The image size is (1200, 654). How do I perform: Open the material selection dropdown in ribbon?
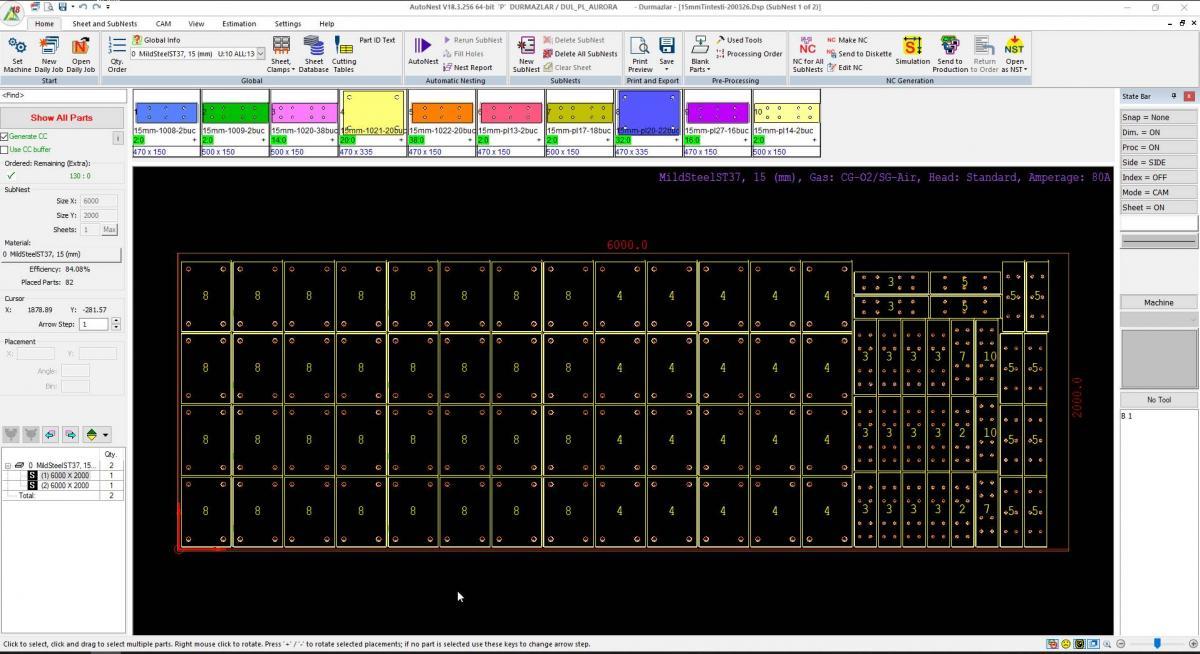261,54
